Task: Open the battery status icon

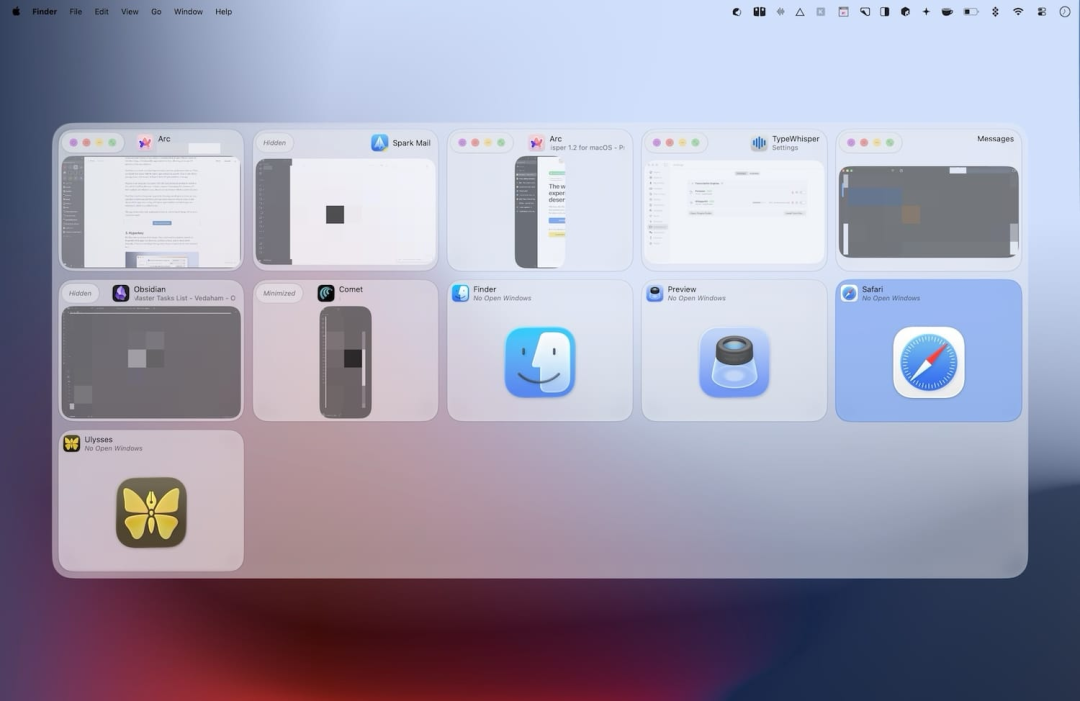Action: 970,12
